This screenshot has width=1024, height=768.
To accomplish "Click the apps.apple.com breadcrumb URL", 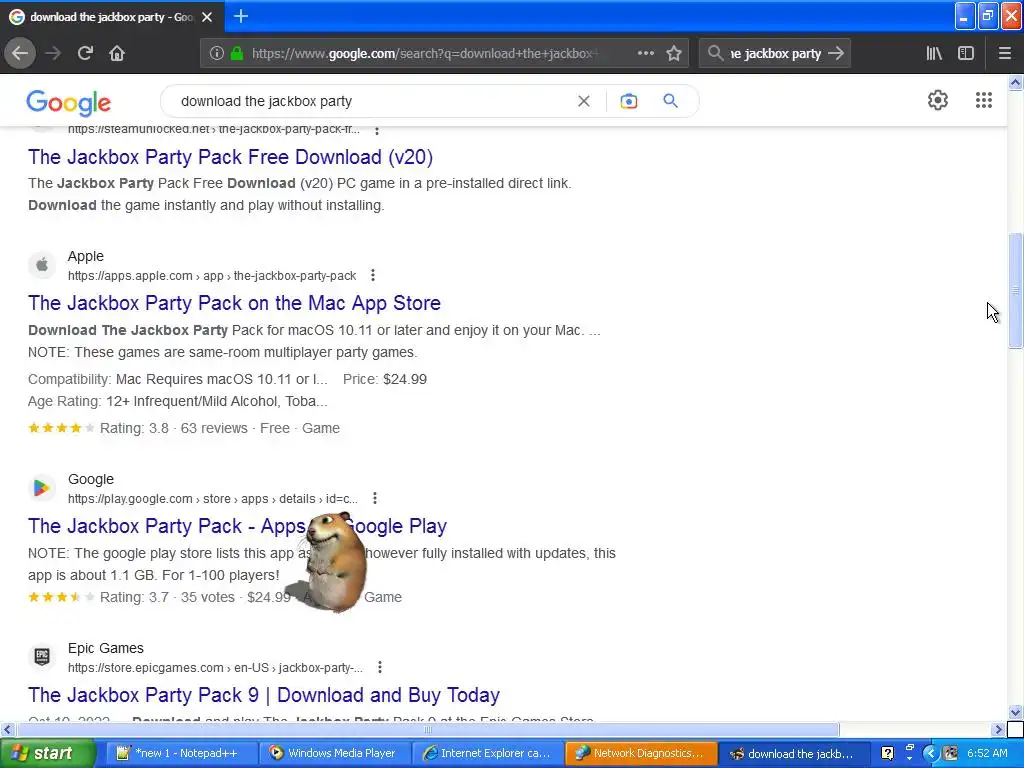I will click(212, 276).
